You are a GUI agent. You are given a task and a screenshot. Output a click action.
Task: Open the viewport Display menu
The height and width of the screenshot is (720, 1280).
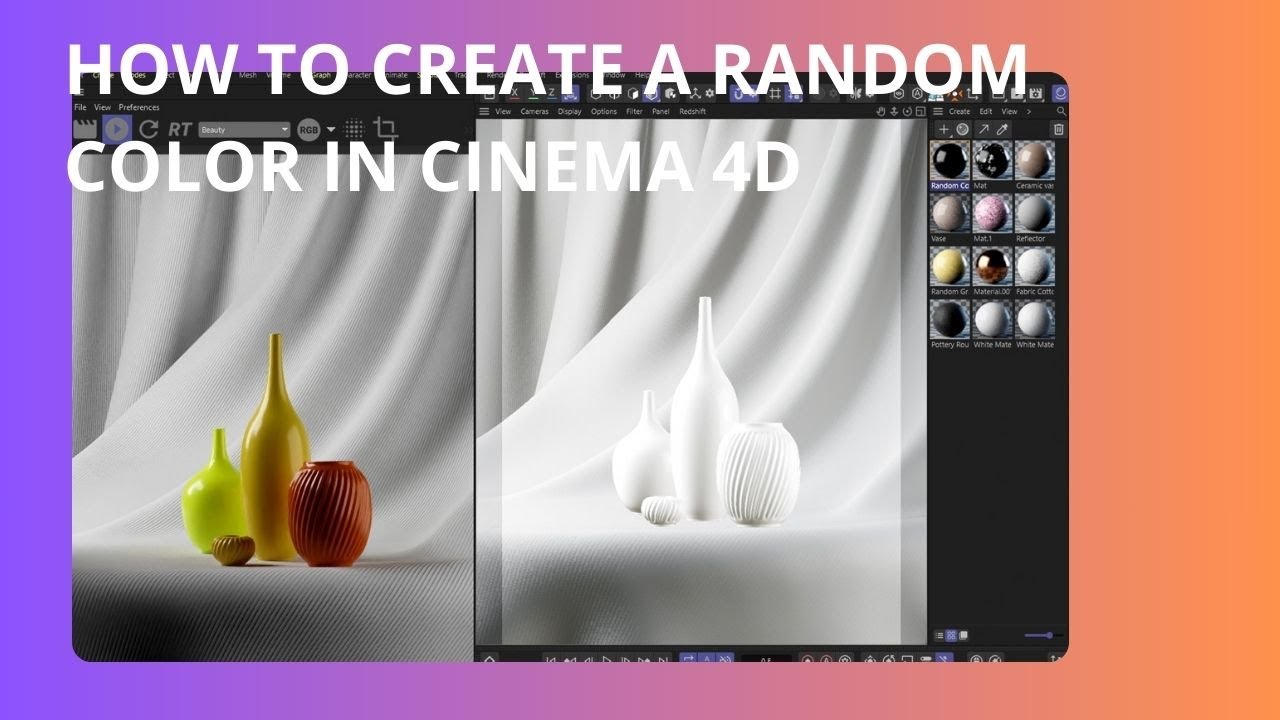click(x=570, y=111)
